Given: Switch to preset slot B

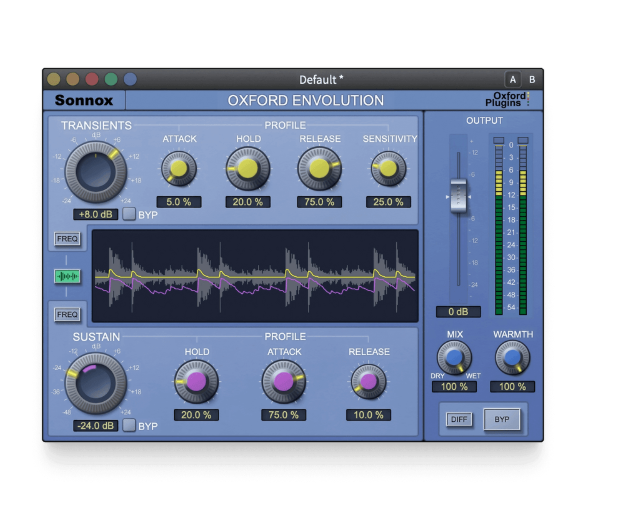Looking at the screenshot, I should point(531,79).
